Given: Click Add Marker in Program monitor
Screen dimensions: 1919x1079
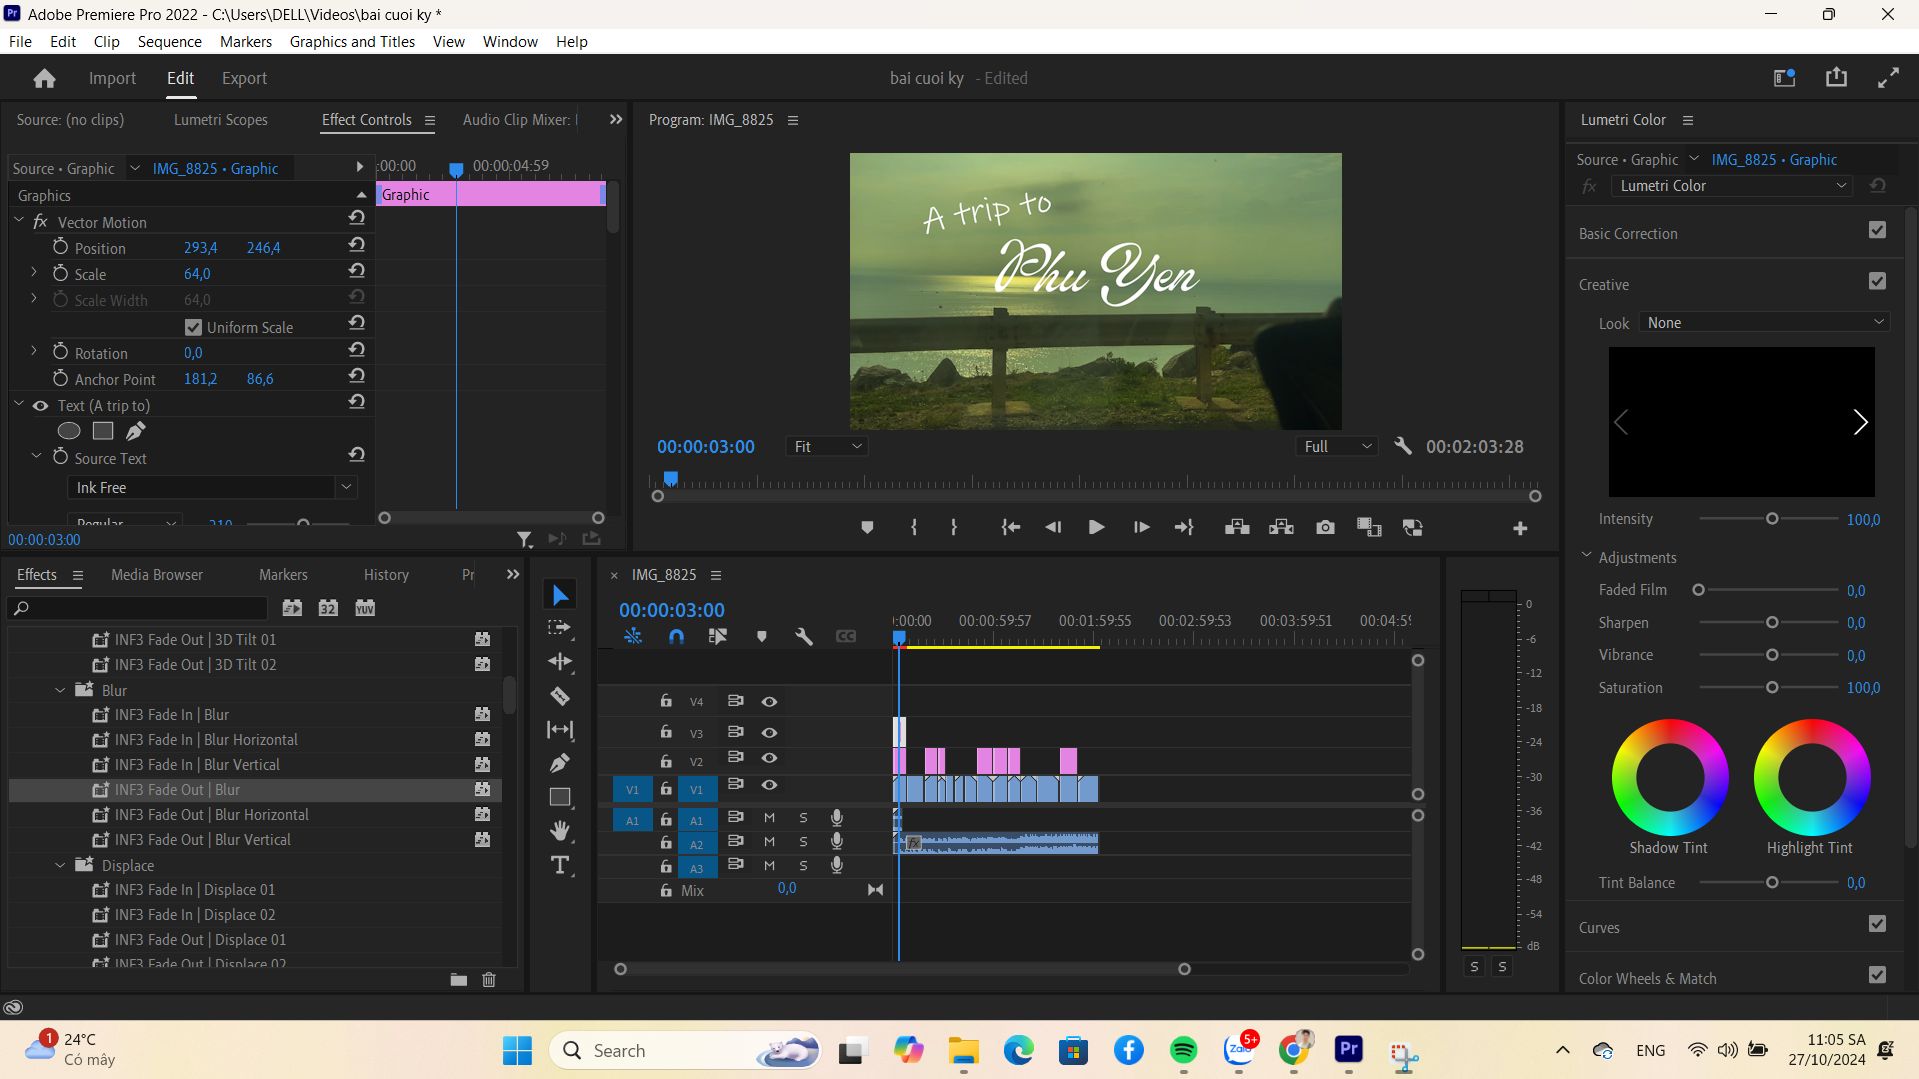Looking at the screenshot, I should (867, 527).
